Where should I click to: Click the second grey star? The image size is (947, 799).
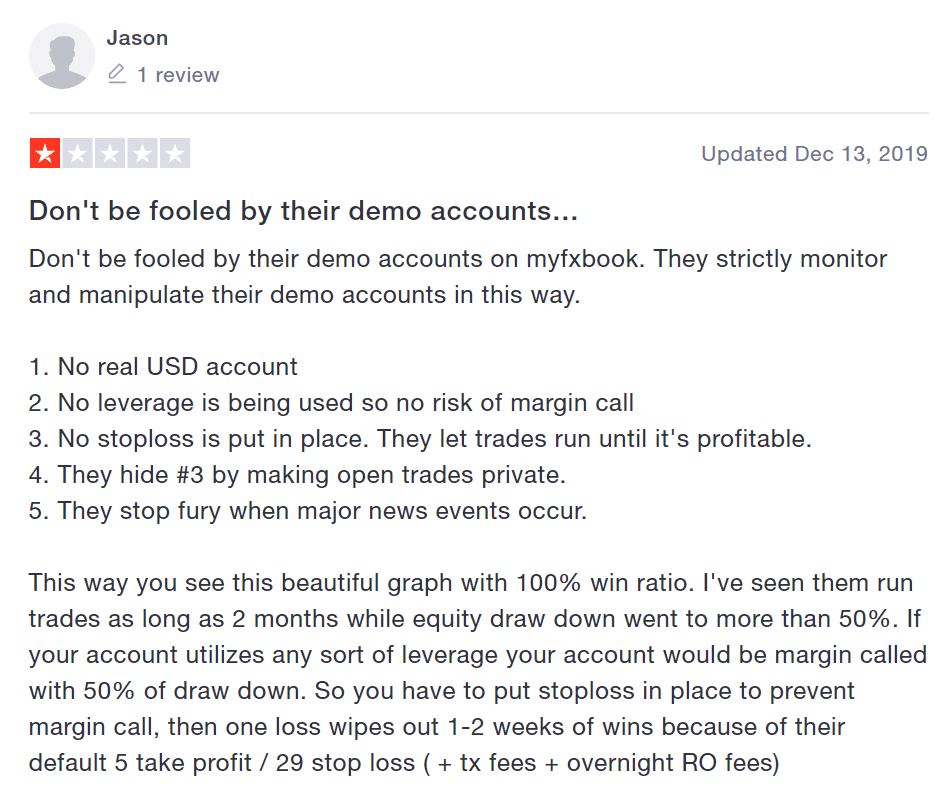pyautogui.click(x=77, y=153)
